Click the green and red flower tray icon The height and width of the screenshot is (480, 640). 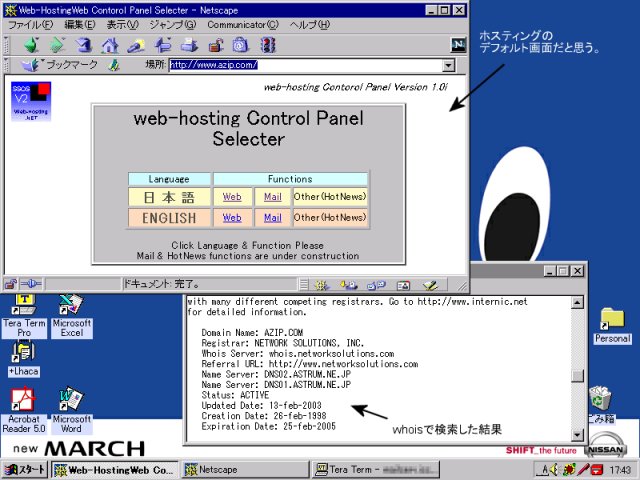[569, 469]
